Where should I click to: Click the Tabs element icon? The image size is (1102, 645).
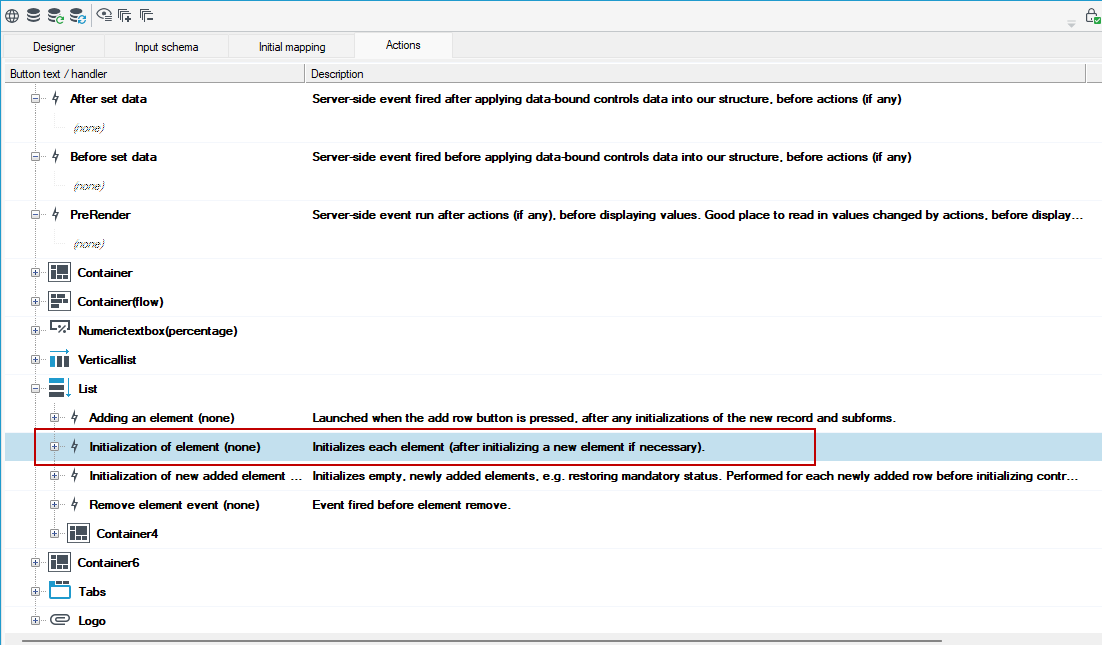[x=60, y=590]
